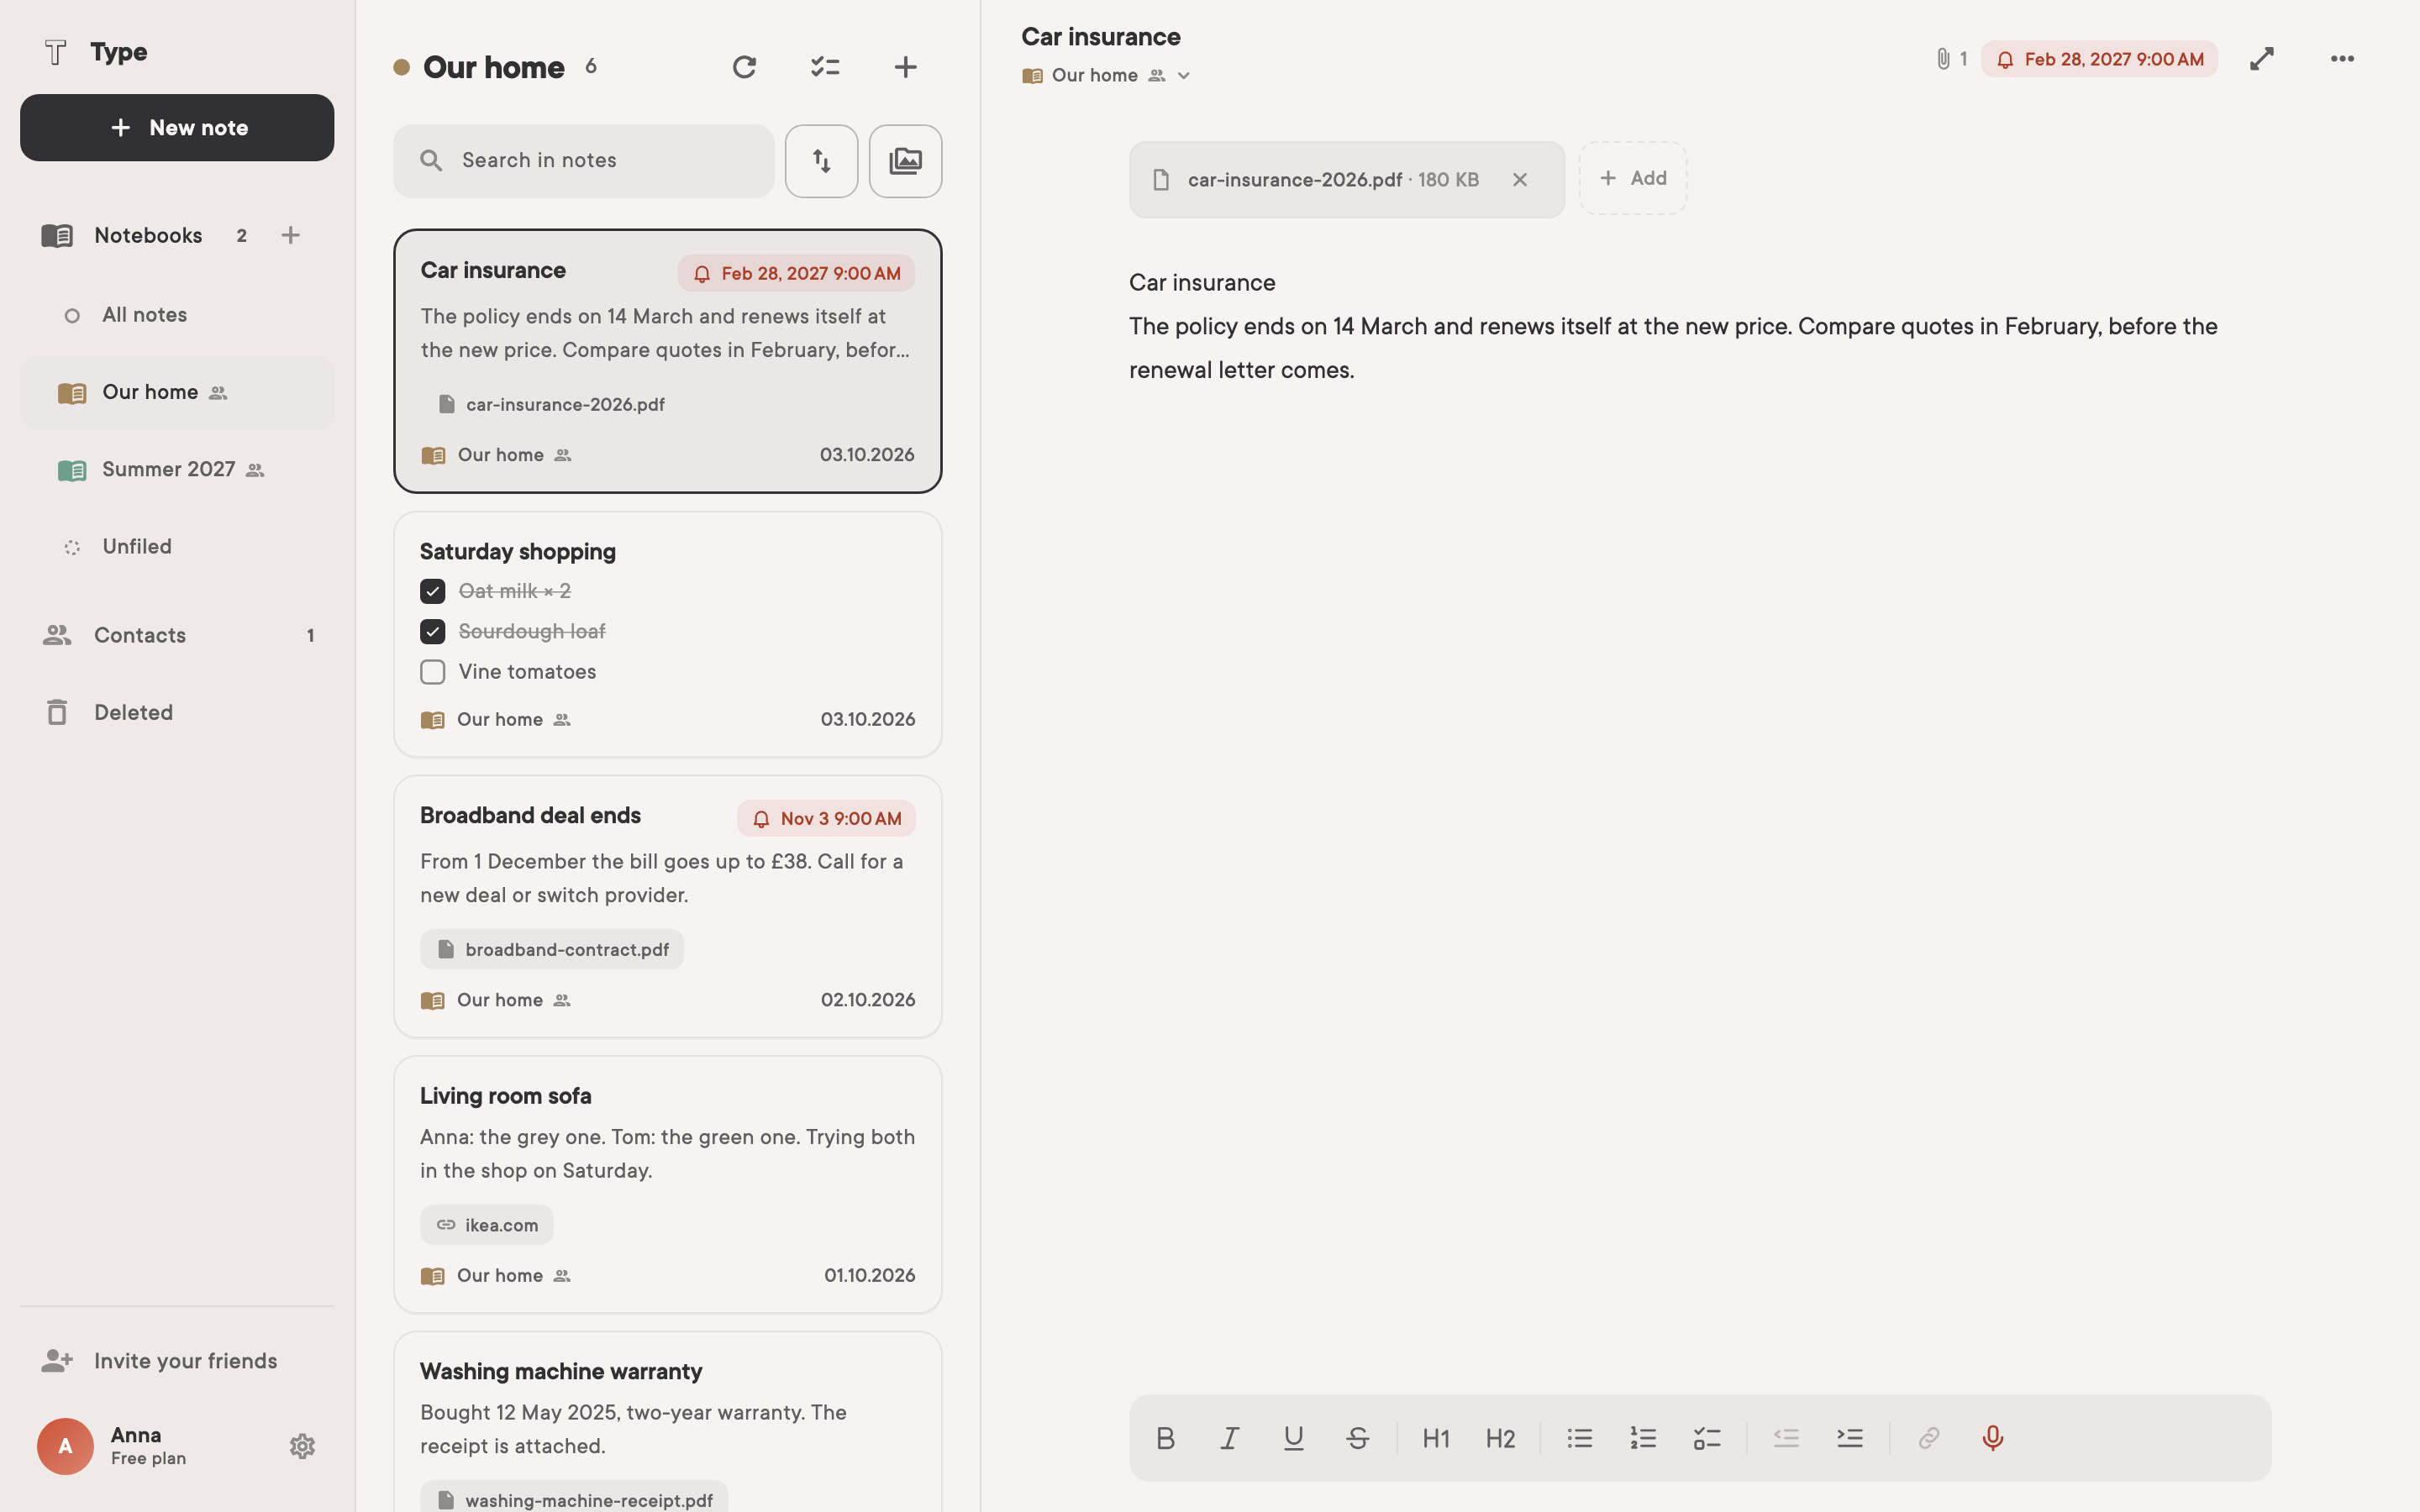
Task: Open checklist view icon in list header
Action: (825, 67)
